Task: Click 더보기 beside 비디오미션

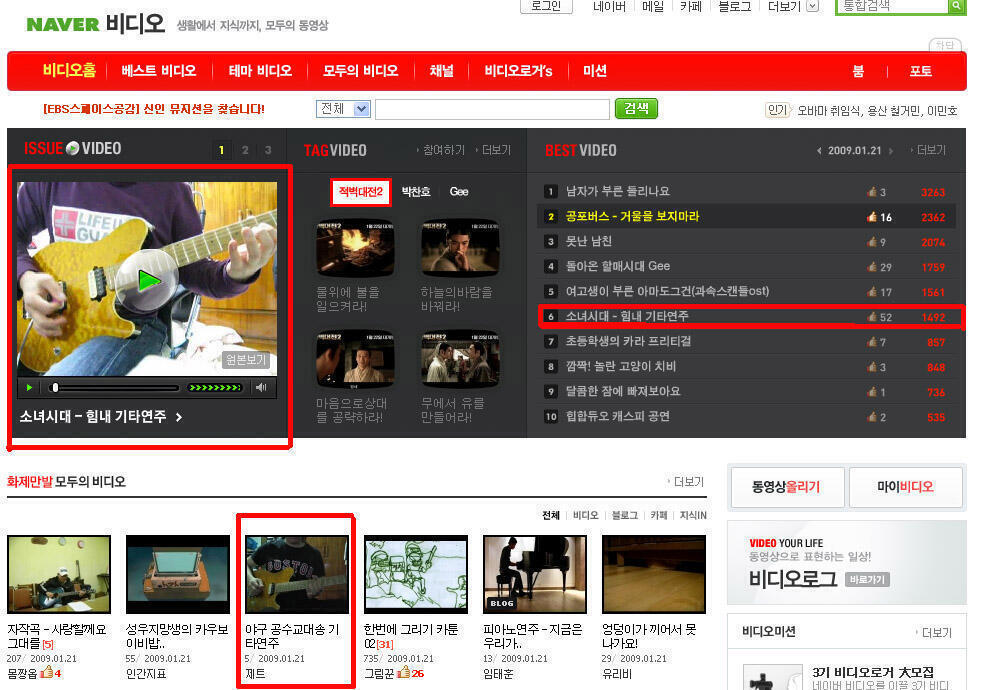Action: 936,633
